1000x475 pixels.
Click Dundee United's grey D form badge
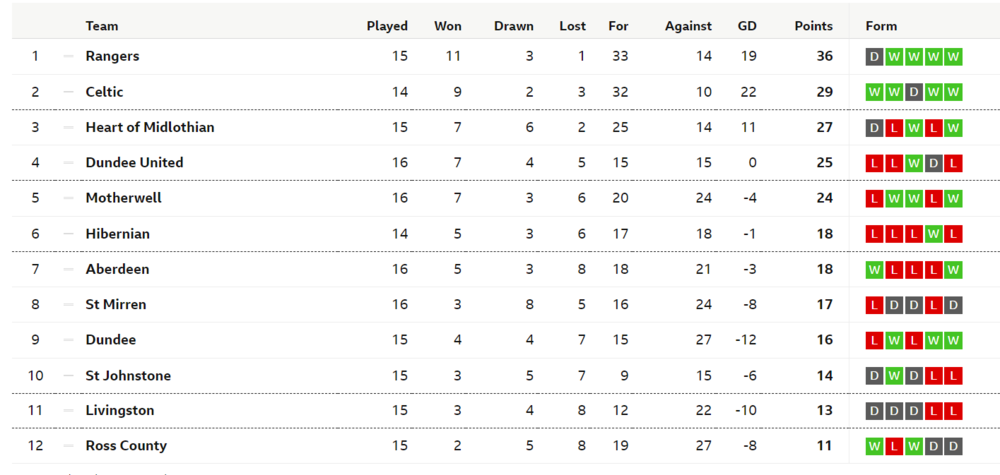tap(934, 163)
